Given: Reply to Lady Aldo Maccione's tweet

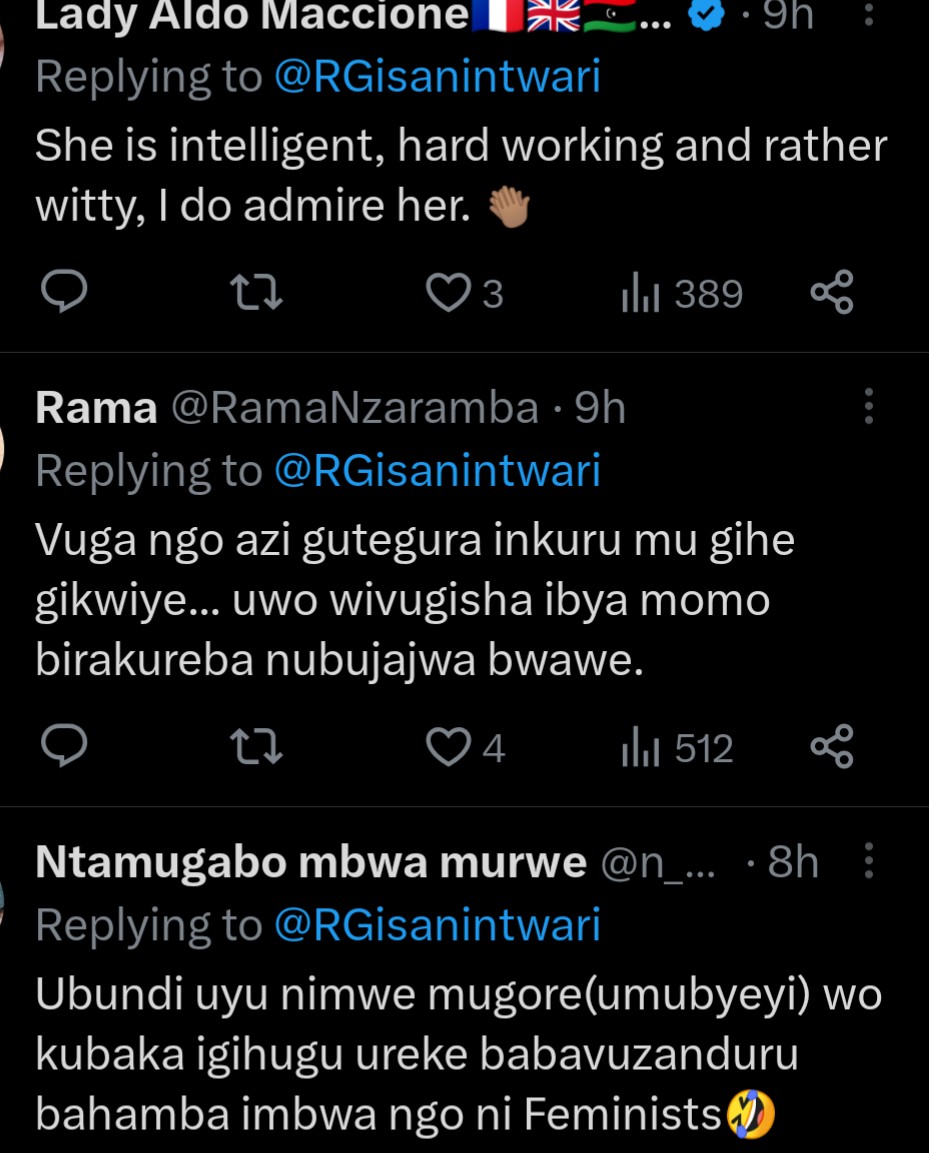Looking at the screenshot, I should 65,293.
